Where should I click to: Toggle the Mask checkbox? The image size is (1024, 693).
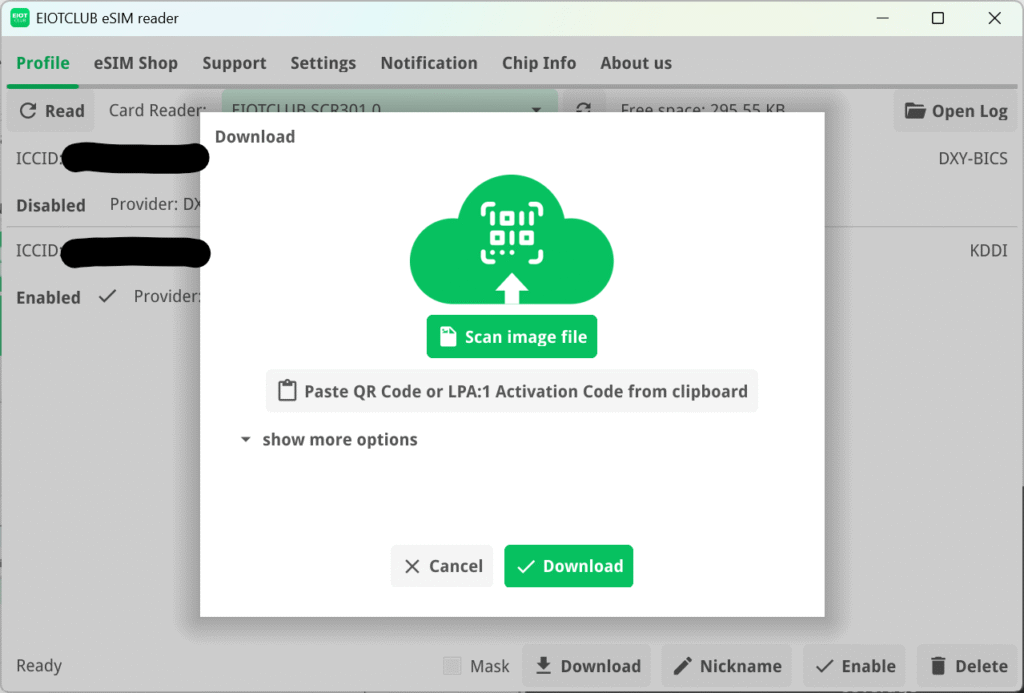(452, 666)
